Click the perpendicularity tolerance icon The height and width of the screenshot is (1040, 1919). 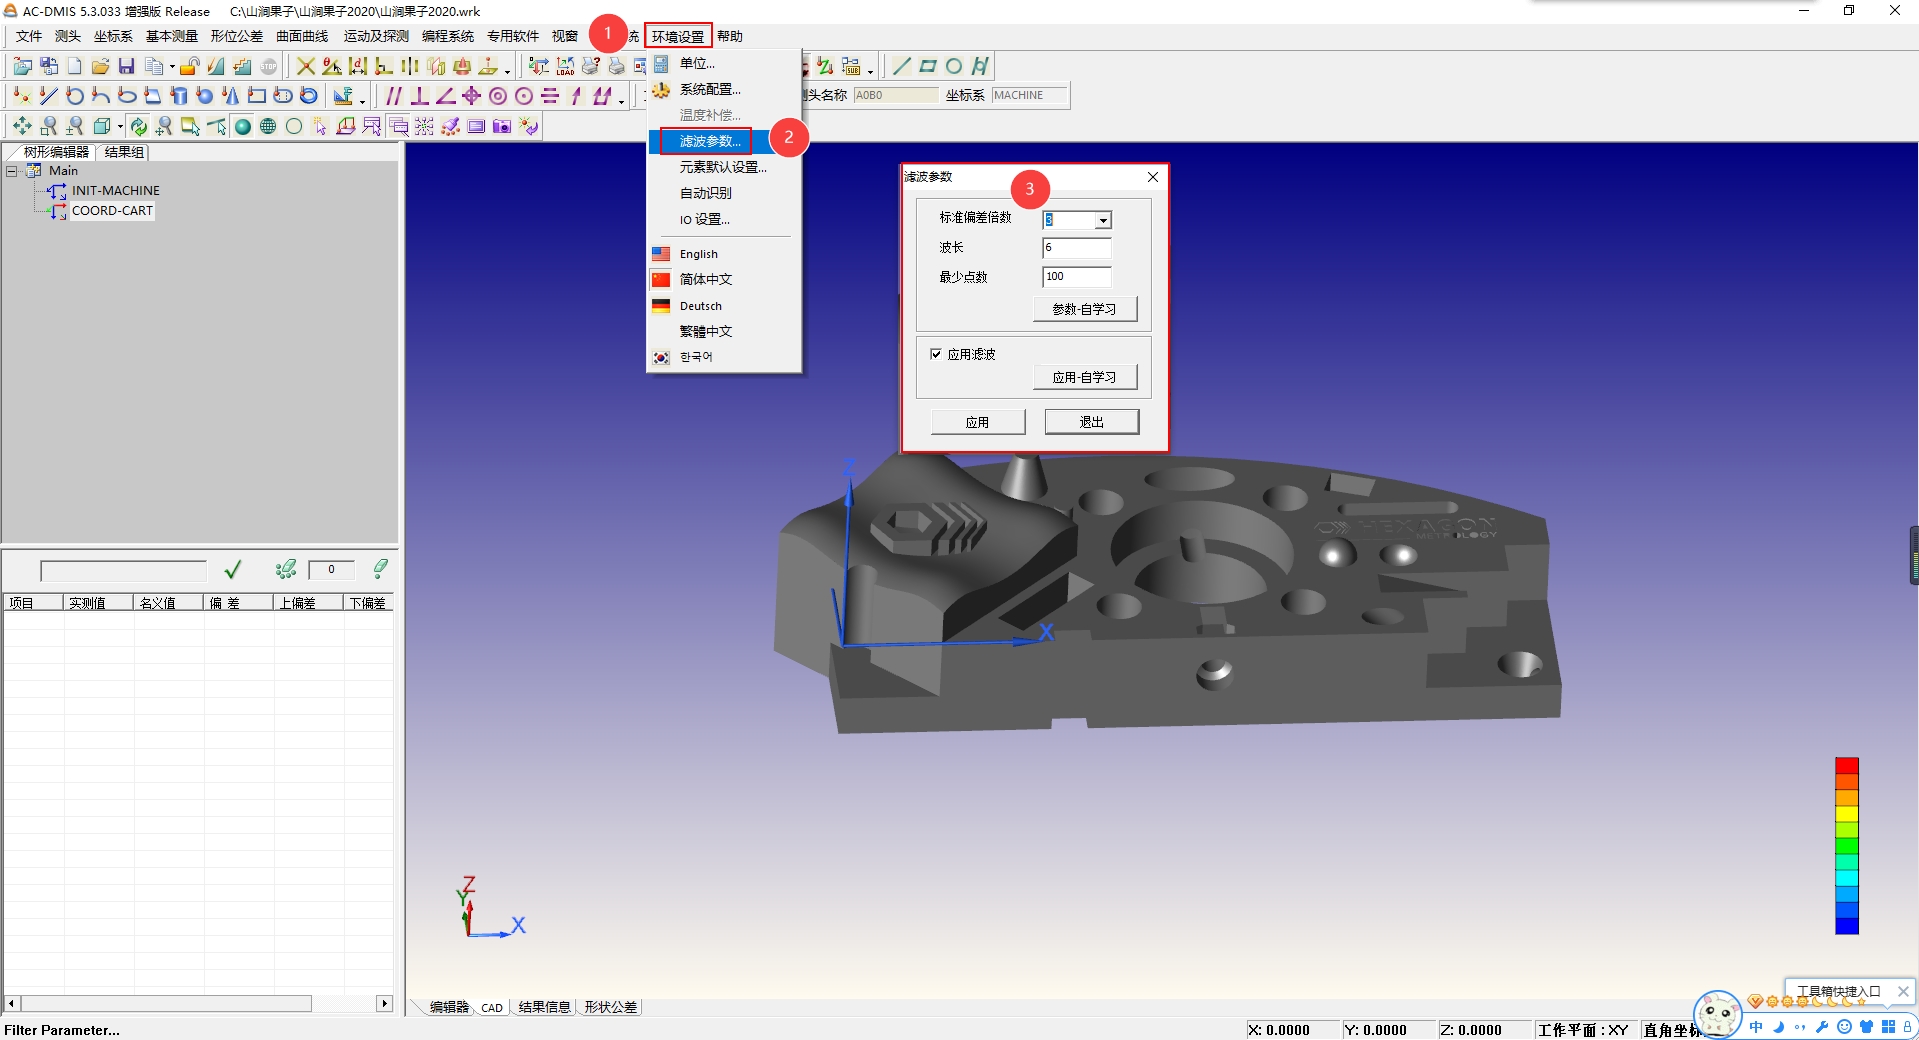point(420,96)
